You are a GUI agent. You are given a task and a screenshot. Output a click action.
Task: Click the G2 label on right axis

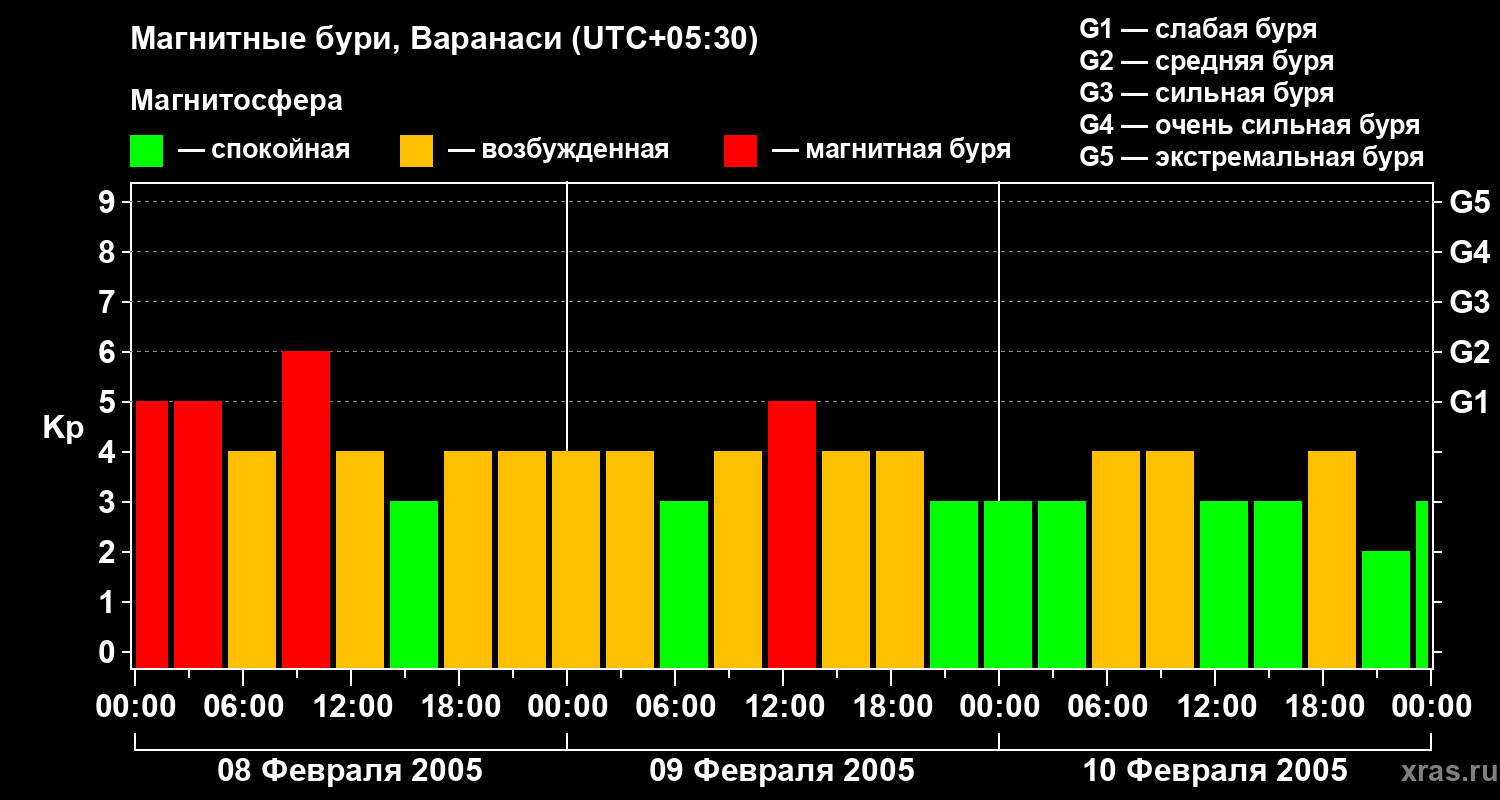[x=1469, y=352]
